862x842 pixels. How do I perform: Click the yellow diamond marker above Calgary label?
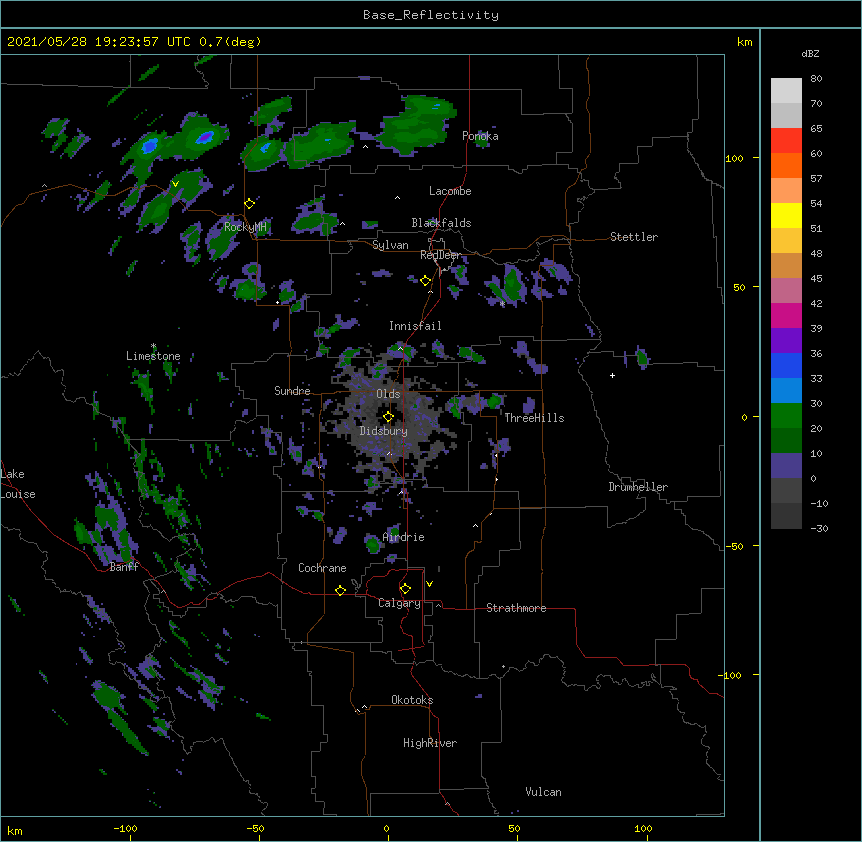click(x=405, y=589)
